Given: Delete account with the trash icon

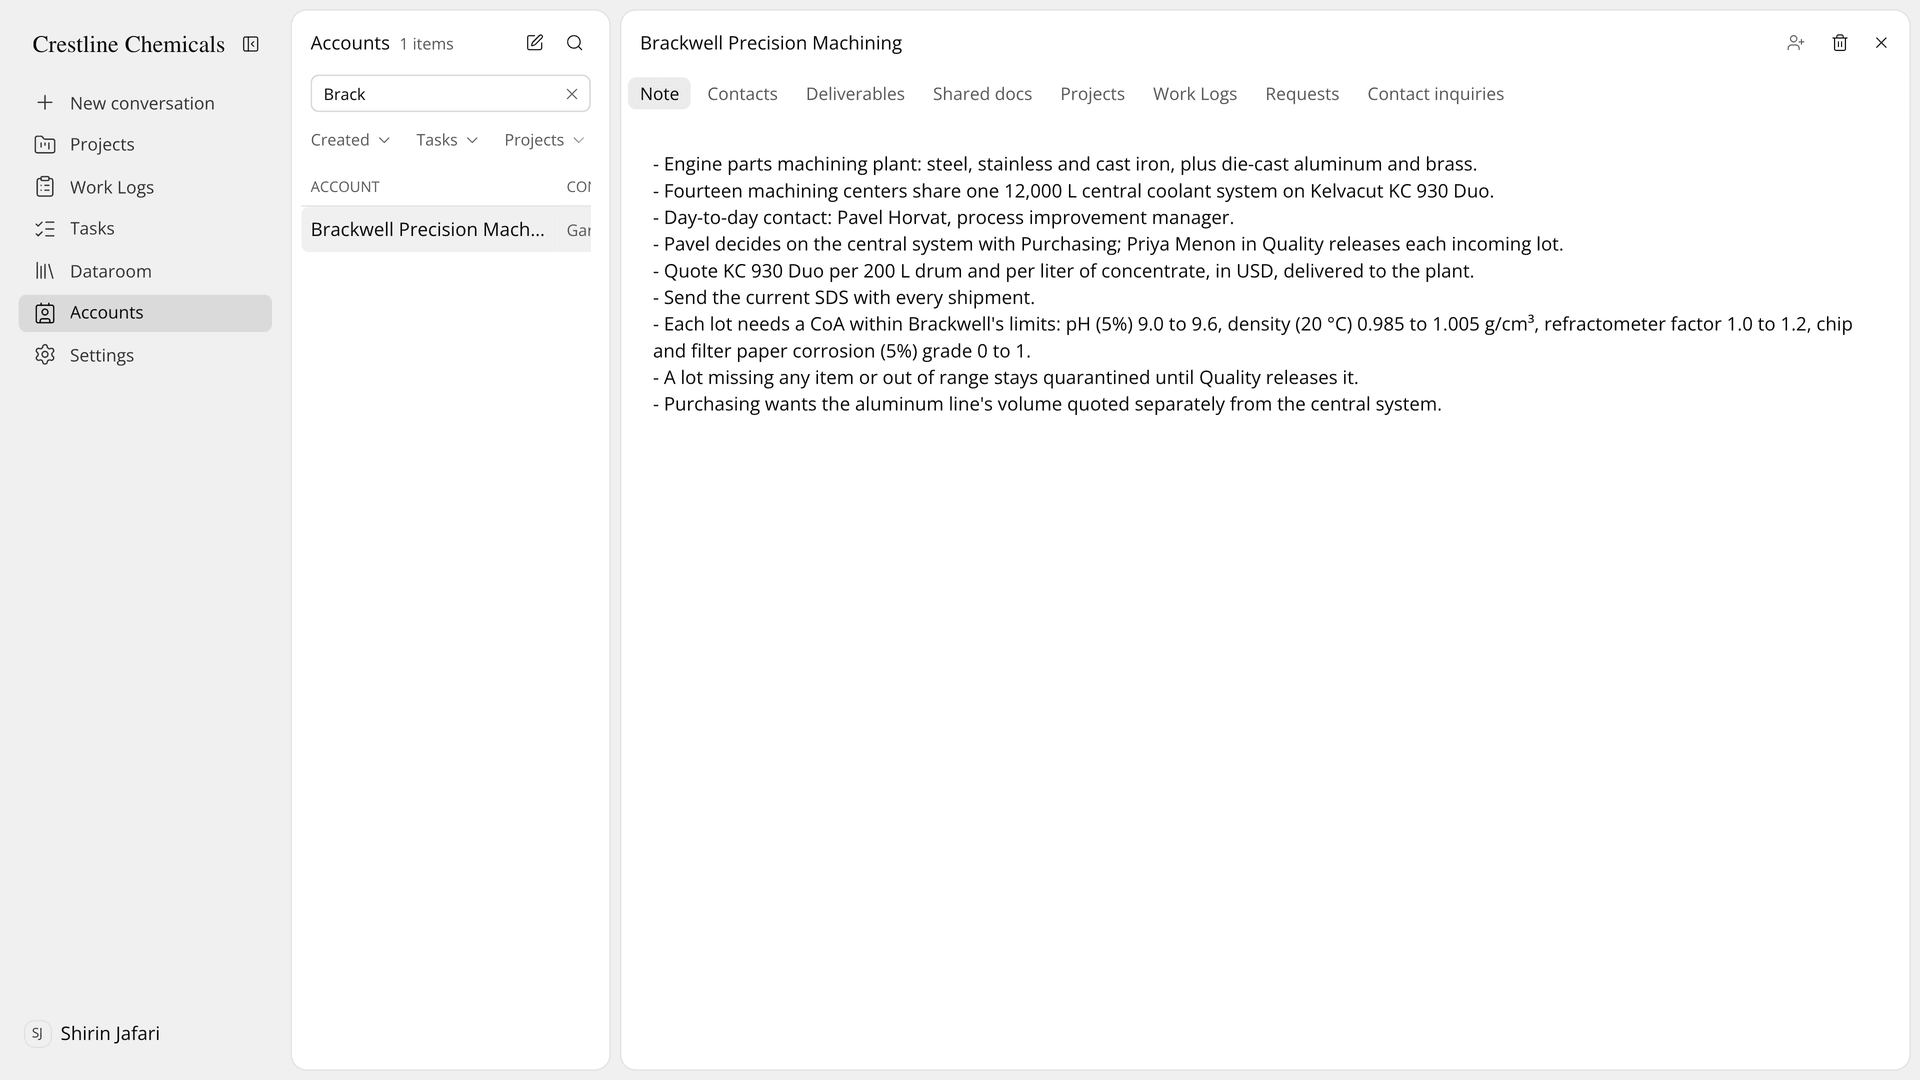Looking at the screenshot, I should [x=1840, y=43].
